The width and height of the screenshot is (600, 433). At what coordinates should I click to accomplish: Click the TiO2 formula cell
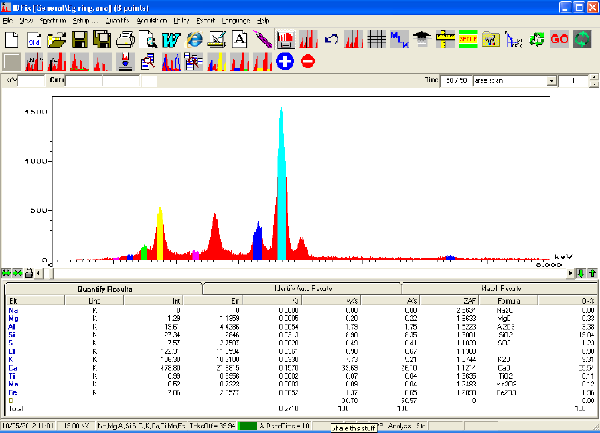pos(505,376)
